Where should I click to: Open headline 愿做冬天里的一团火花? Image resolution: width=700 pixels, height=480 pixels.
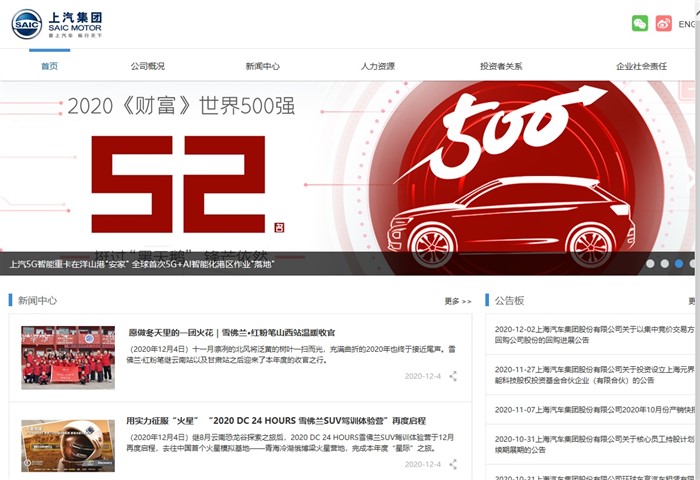tap(232, 333)
